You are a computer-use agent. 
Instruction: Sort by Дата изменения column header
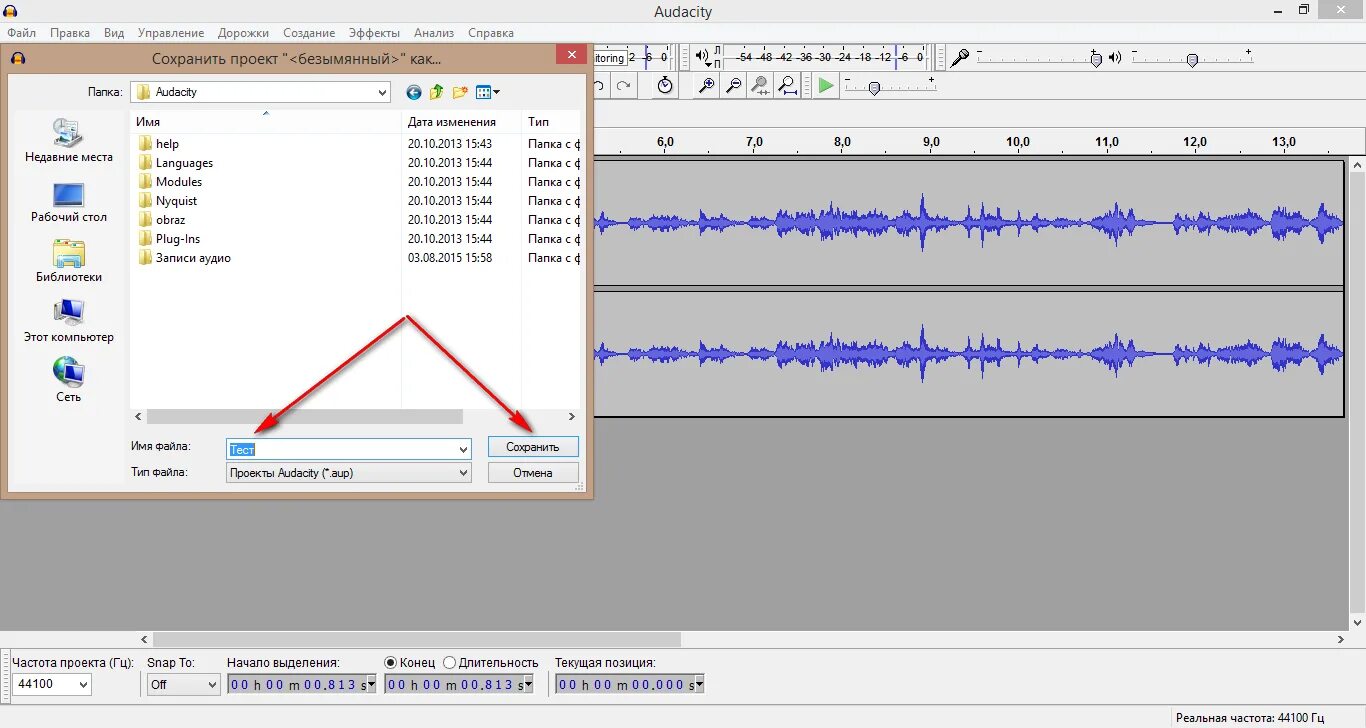pos(461,121)
